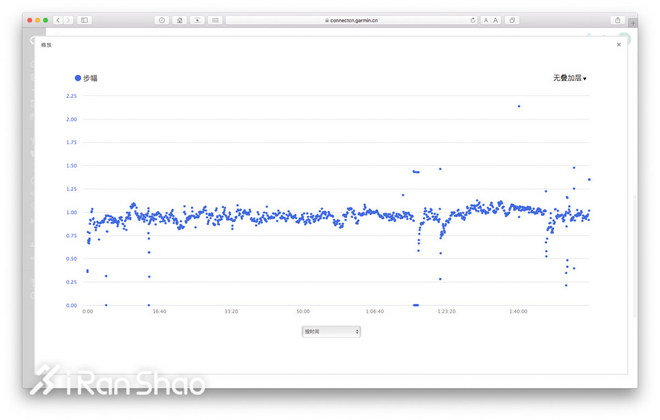
Task: Click the connect.garmin.cn address bar
Action: point(350,20)
